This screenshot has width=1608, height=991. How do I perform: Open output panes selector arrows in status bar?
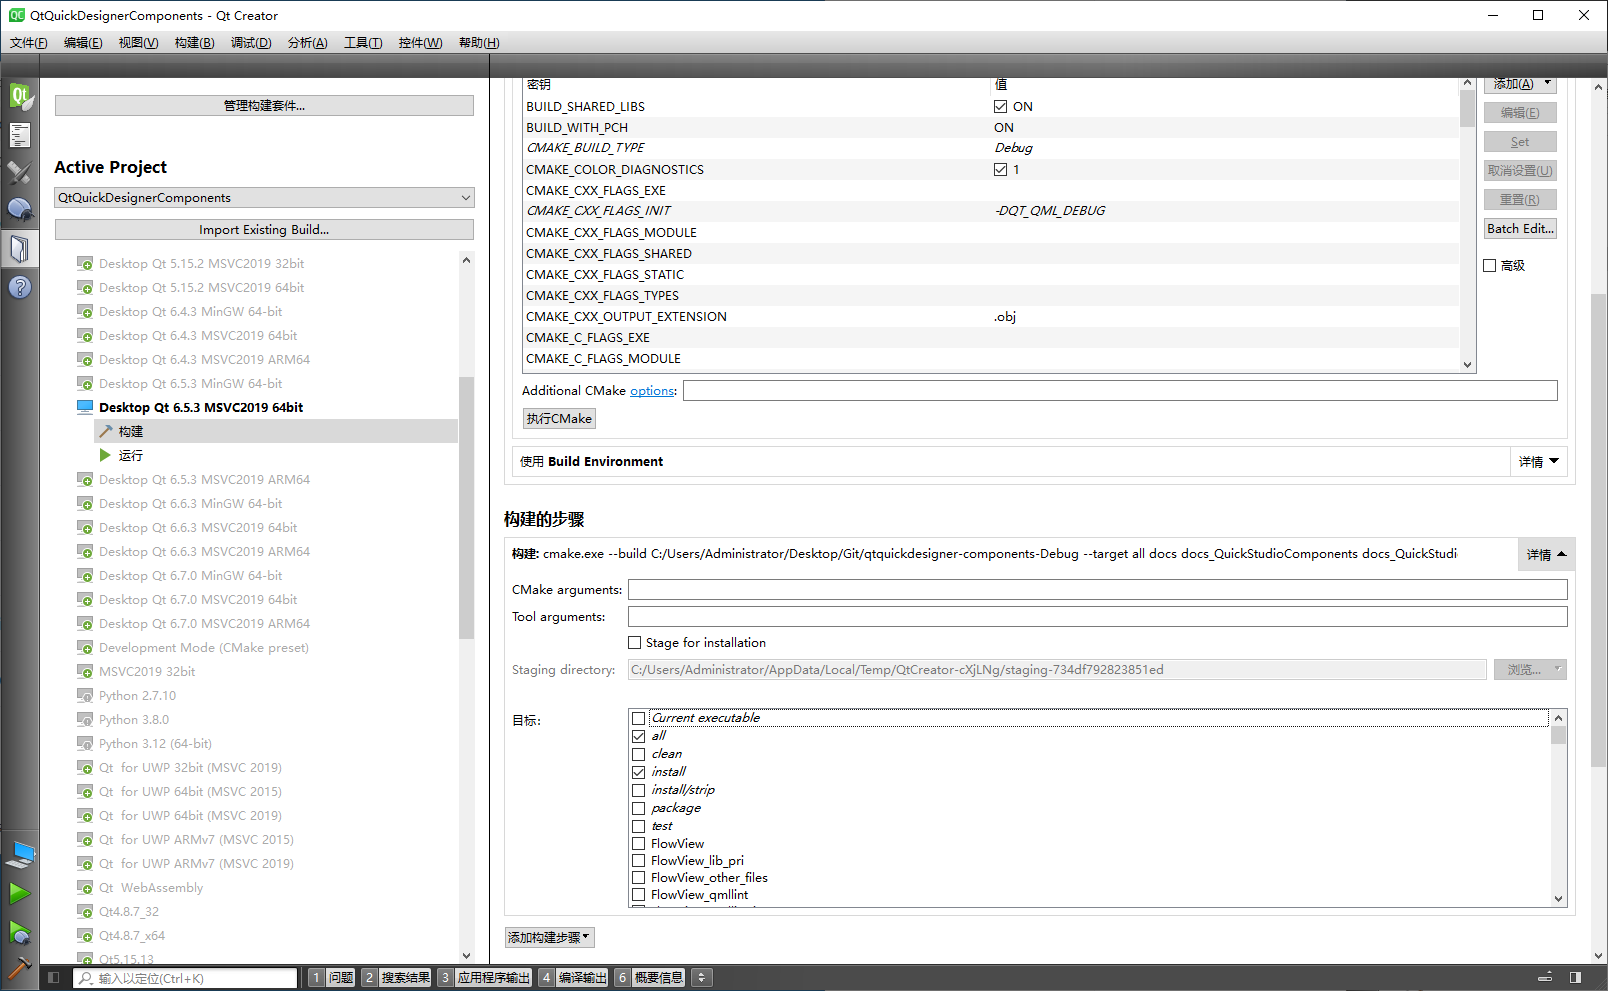tap(702, 978)
